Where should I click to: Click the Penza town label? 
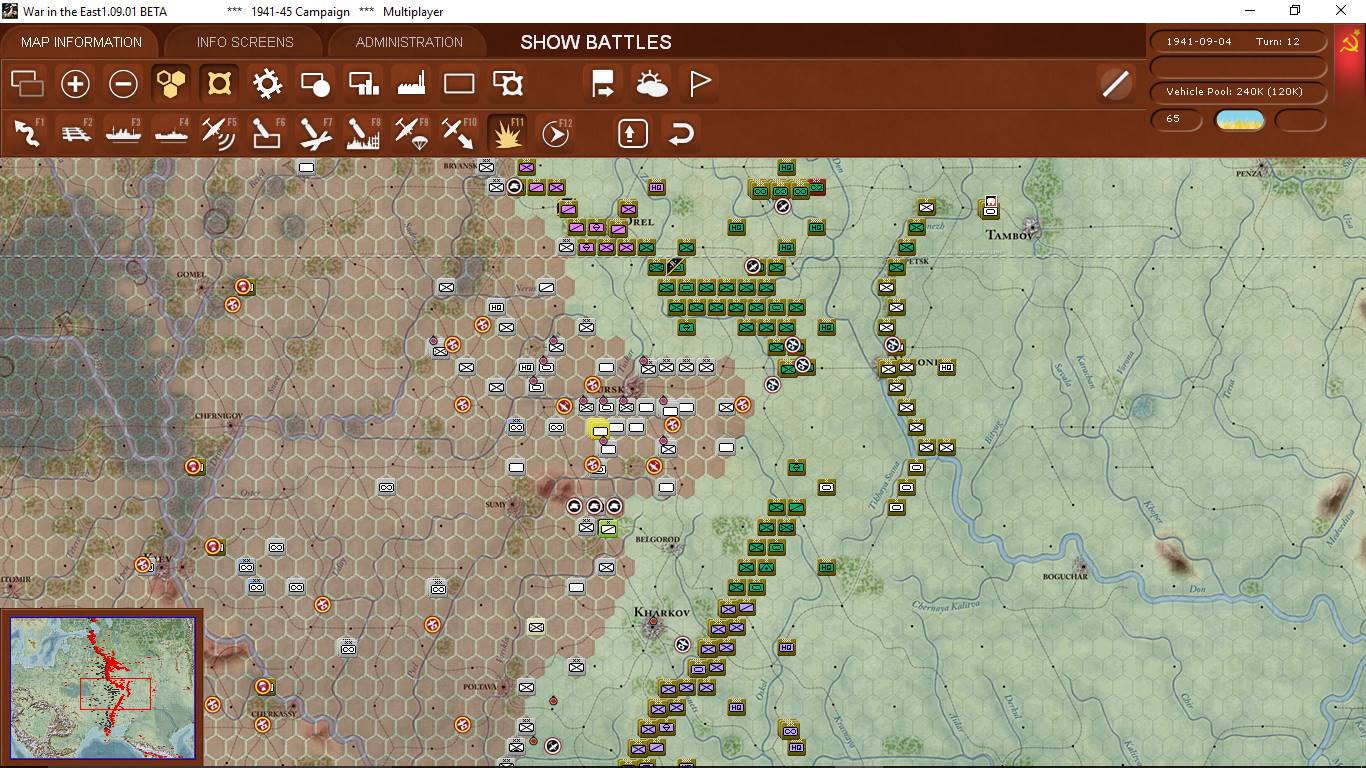1248,174
